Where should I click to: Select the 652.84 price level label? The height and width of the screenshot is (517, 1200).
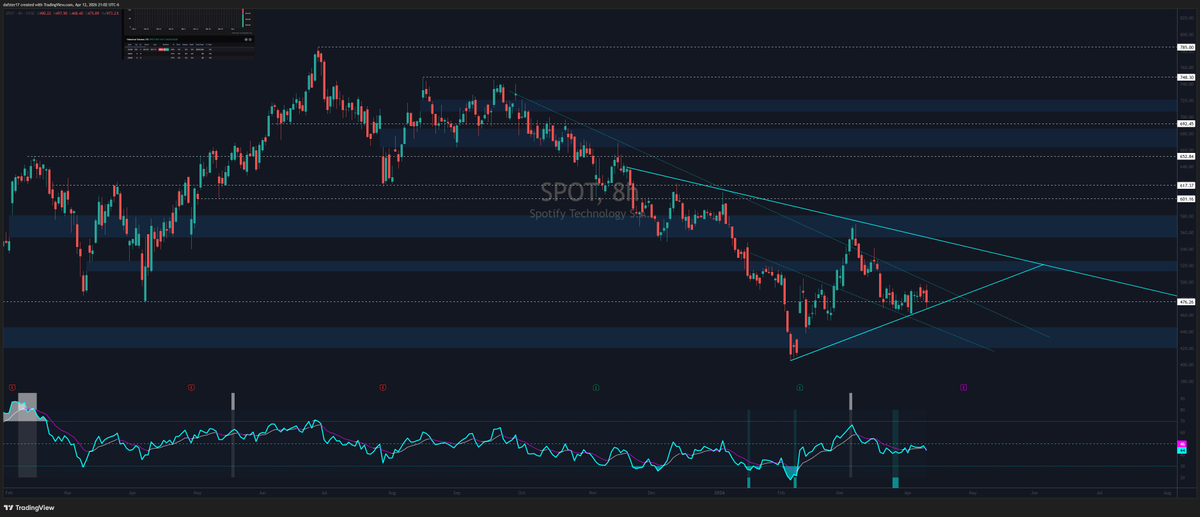[x=1187, y=157]
